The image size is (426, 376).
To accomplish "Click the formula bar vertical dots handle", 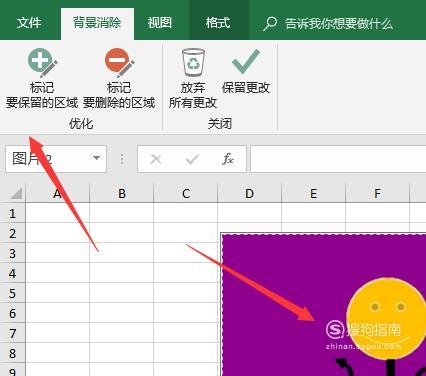I will 122,159.
